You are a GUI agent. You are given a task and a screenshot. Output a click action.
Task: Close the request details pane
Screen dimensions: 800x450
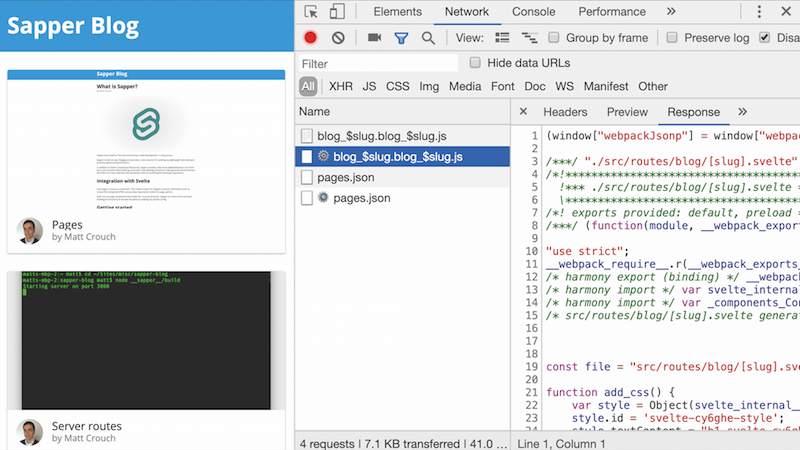(523, 111)
